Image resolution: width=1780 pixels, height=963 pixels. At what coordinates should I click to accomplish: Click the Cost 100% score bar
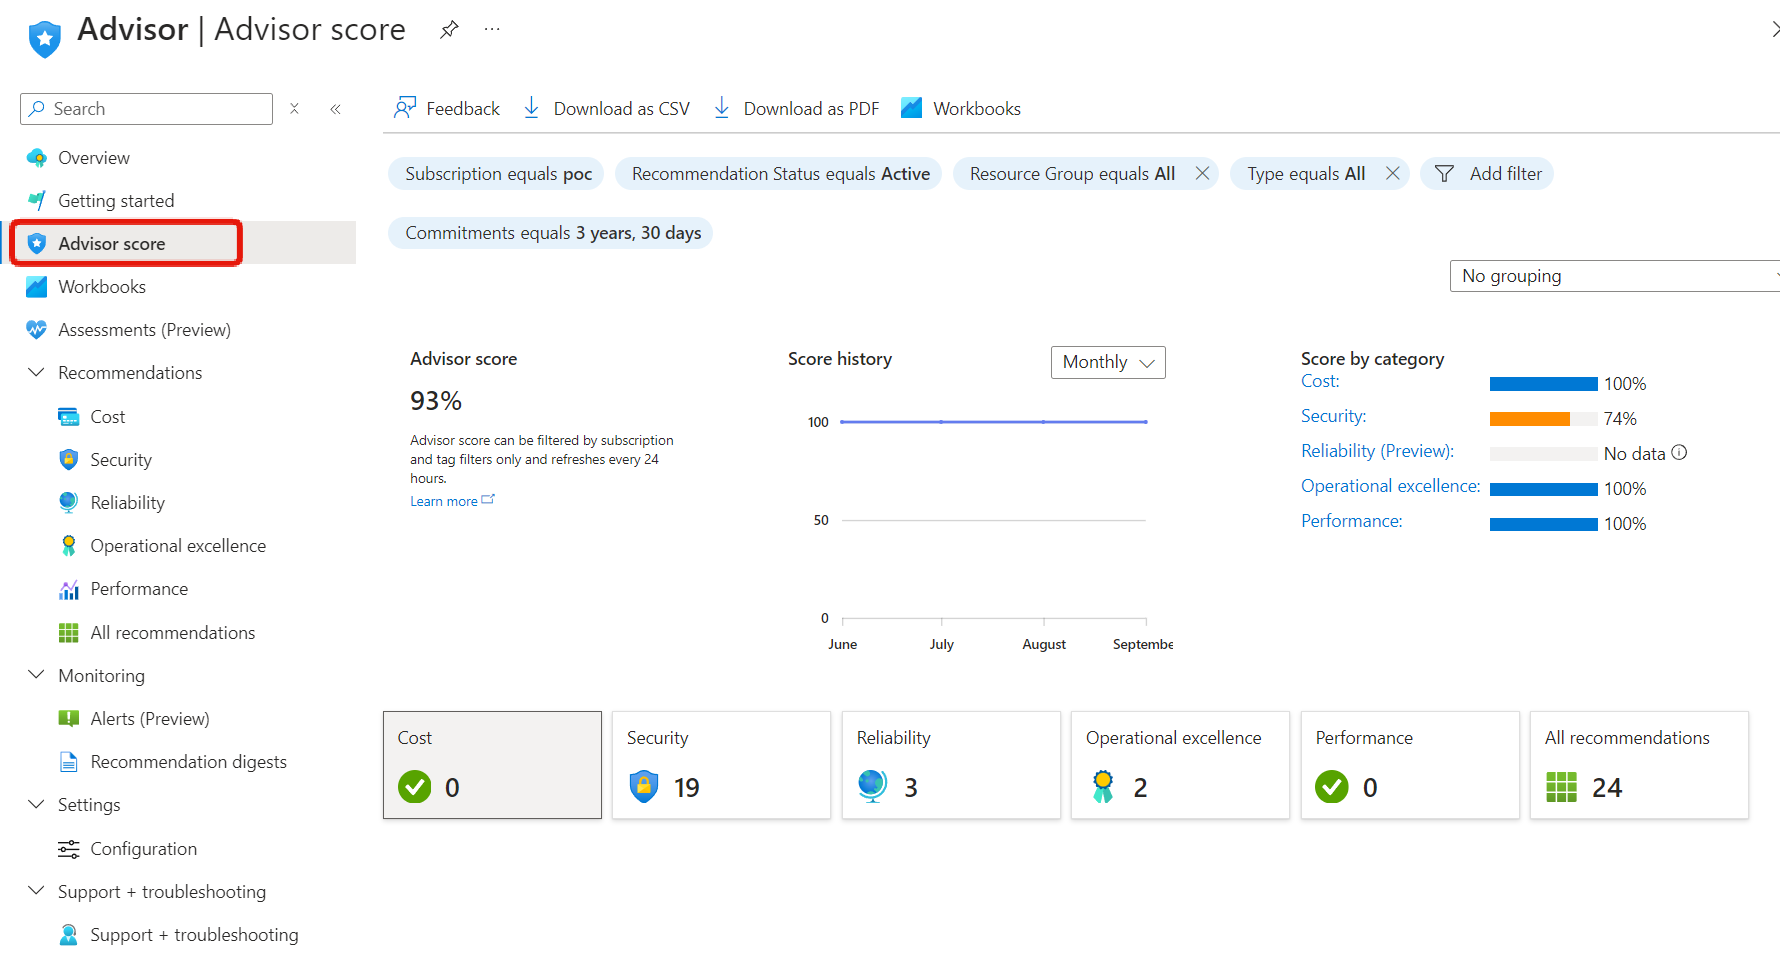[1543, 384]
